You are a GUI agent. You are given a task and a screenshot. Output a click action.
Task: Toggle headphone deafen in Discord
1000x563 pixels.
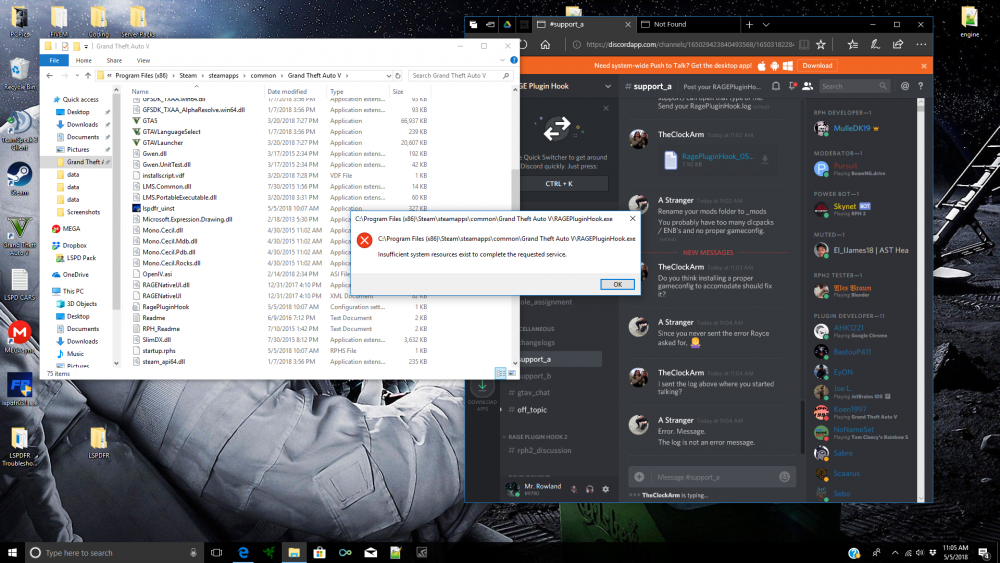(589, 489)
